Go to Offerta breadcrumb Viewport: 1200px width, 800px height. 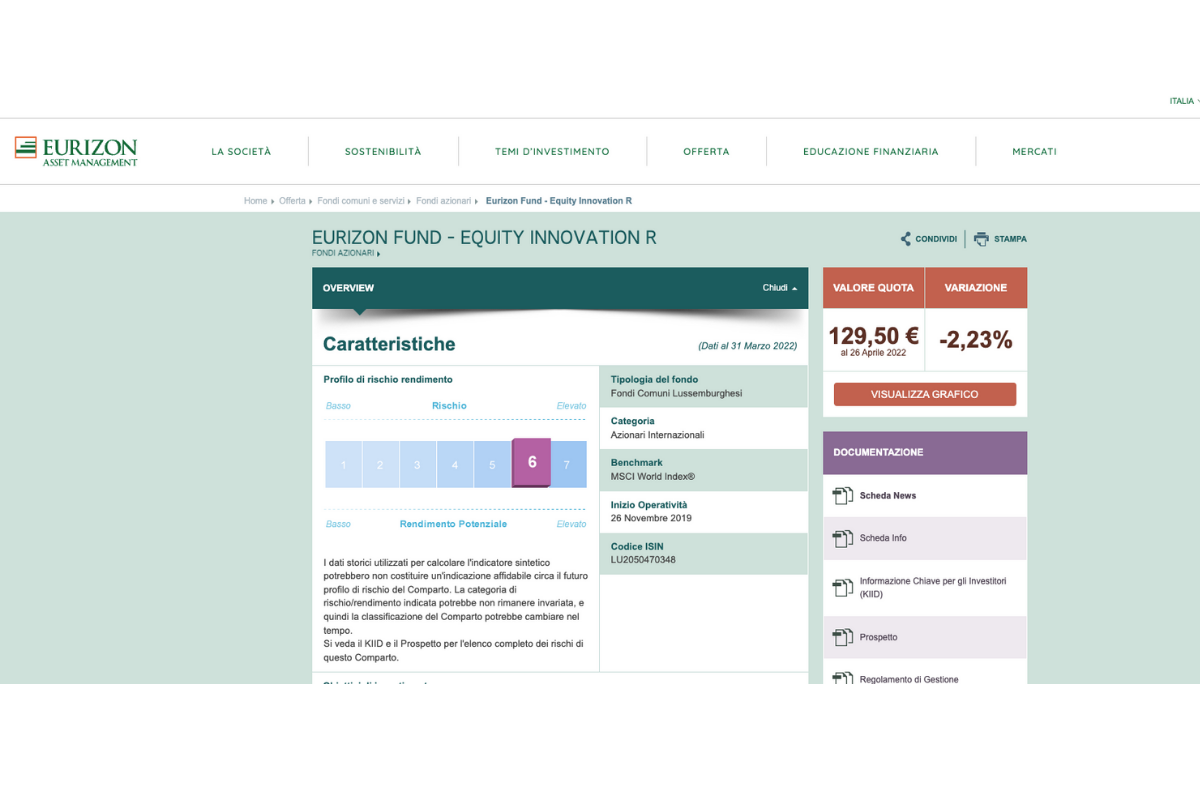292,201
